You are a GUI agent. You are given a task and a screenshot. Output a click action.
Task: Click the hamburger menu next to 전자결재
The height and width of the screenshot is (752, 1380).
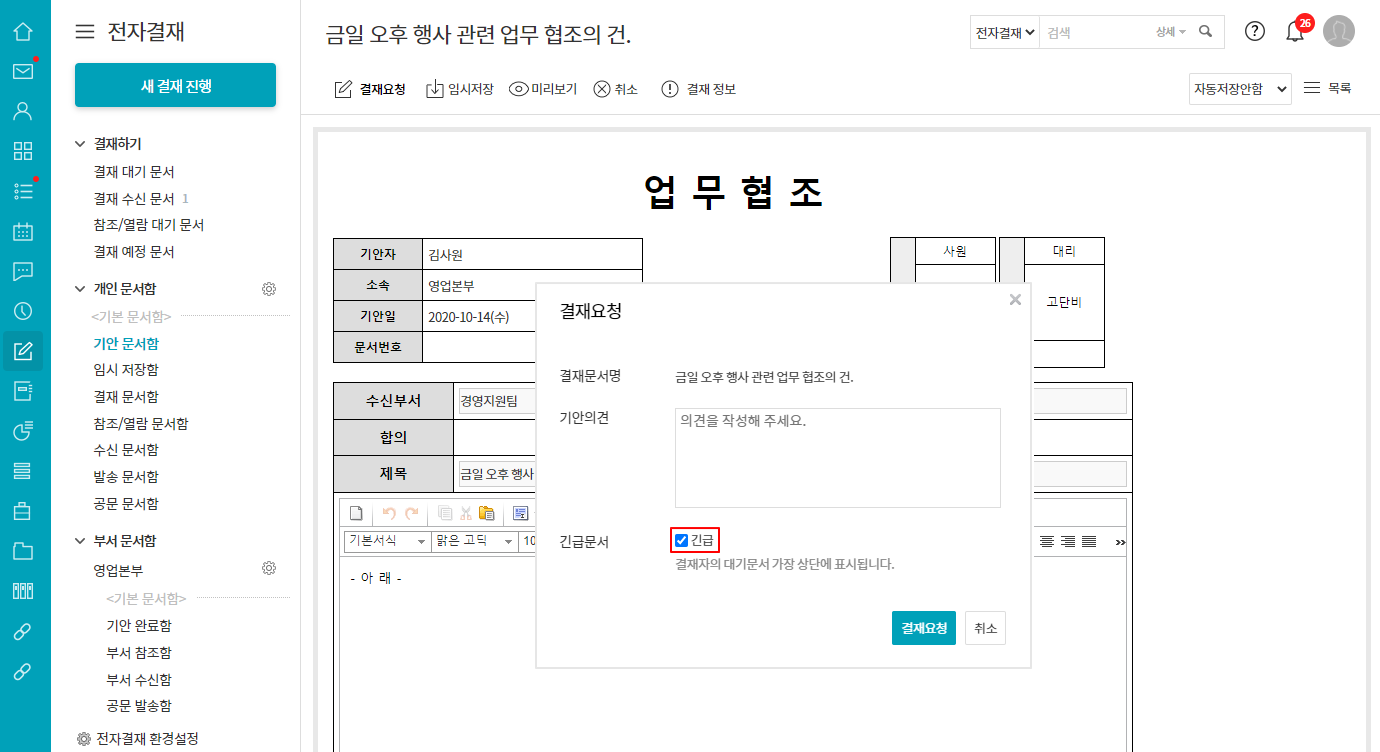tap(85, 32)
